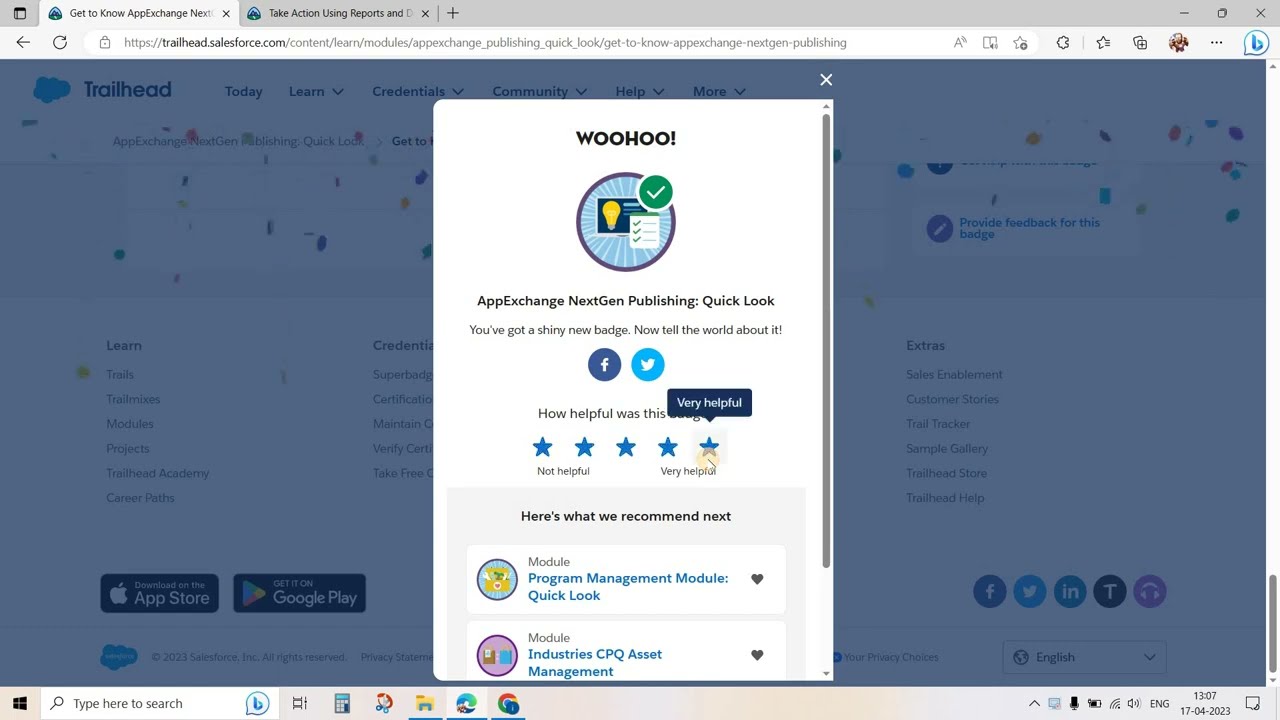1280x720 pixels.
Task: Switch to Take Action Using Reports tab
Action: tap(338, 13)
